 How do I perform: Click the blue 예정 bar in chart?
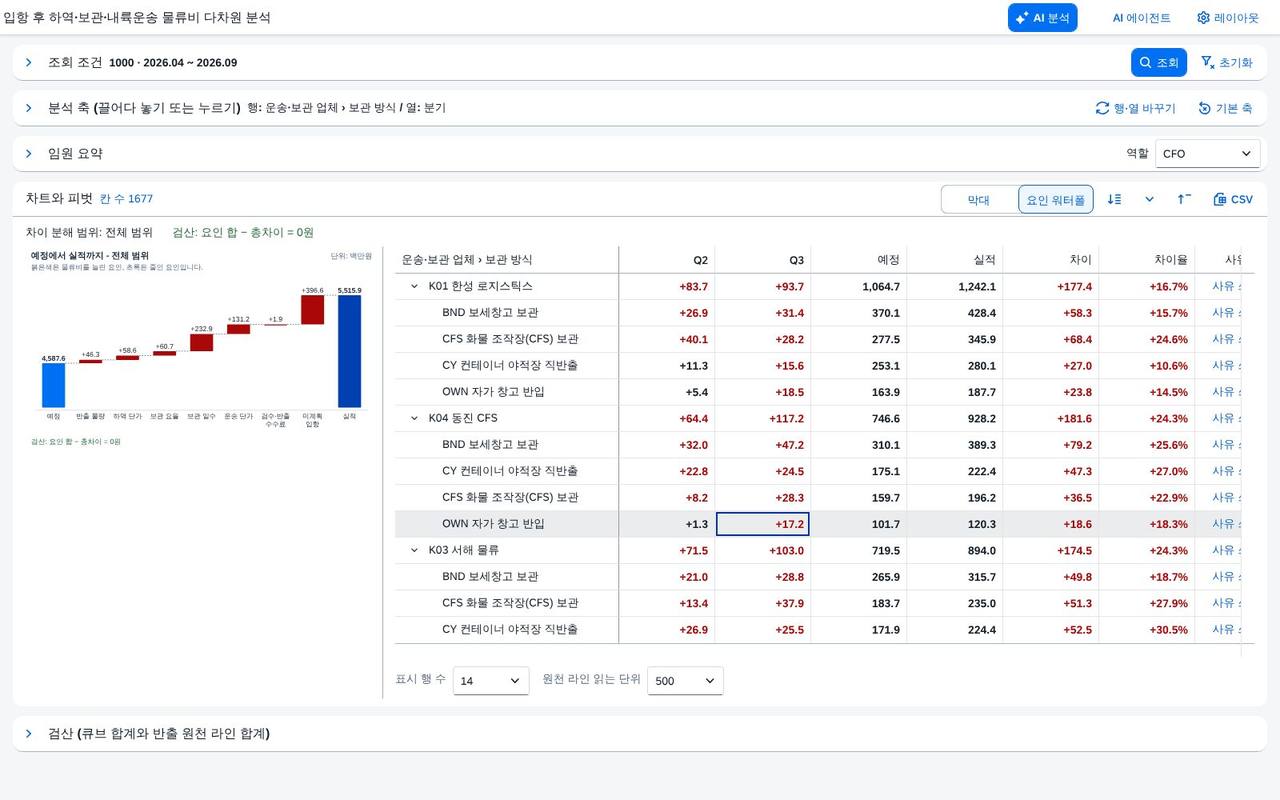click(53, 385)
